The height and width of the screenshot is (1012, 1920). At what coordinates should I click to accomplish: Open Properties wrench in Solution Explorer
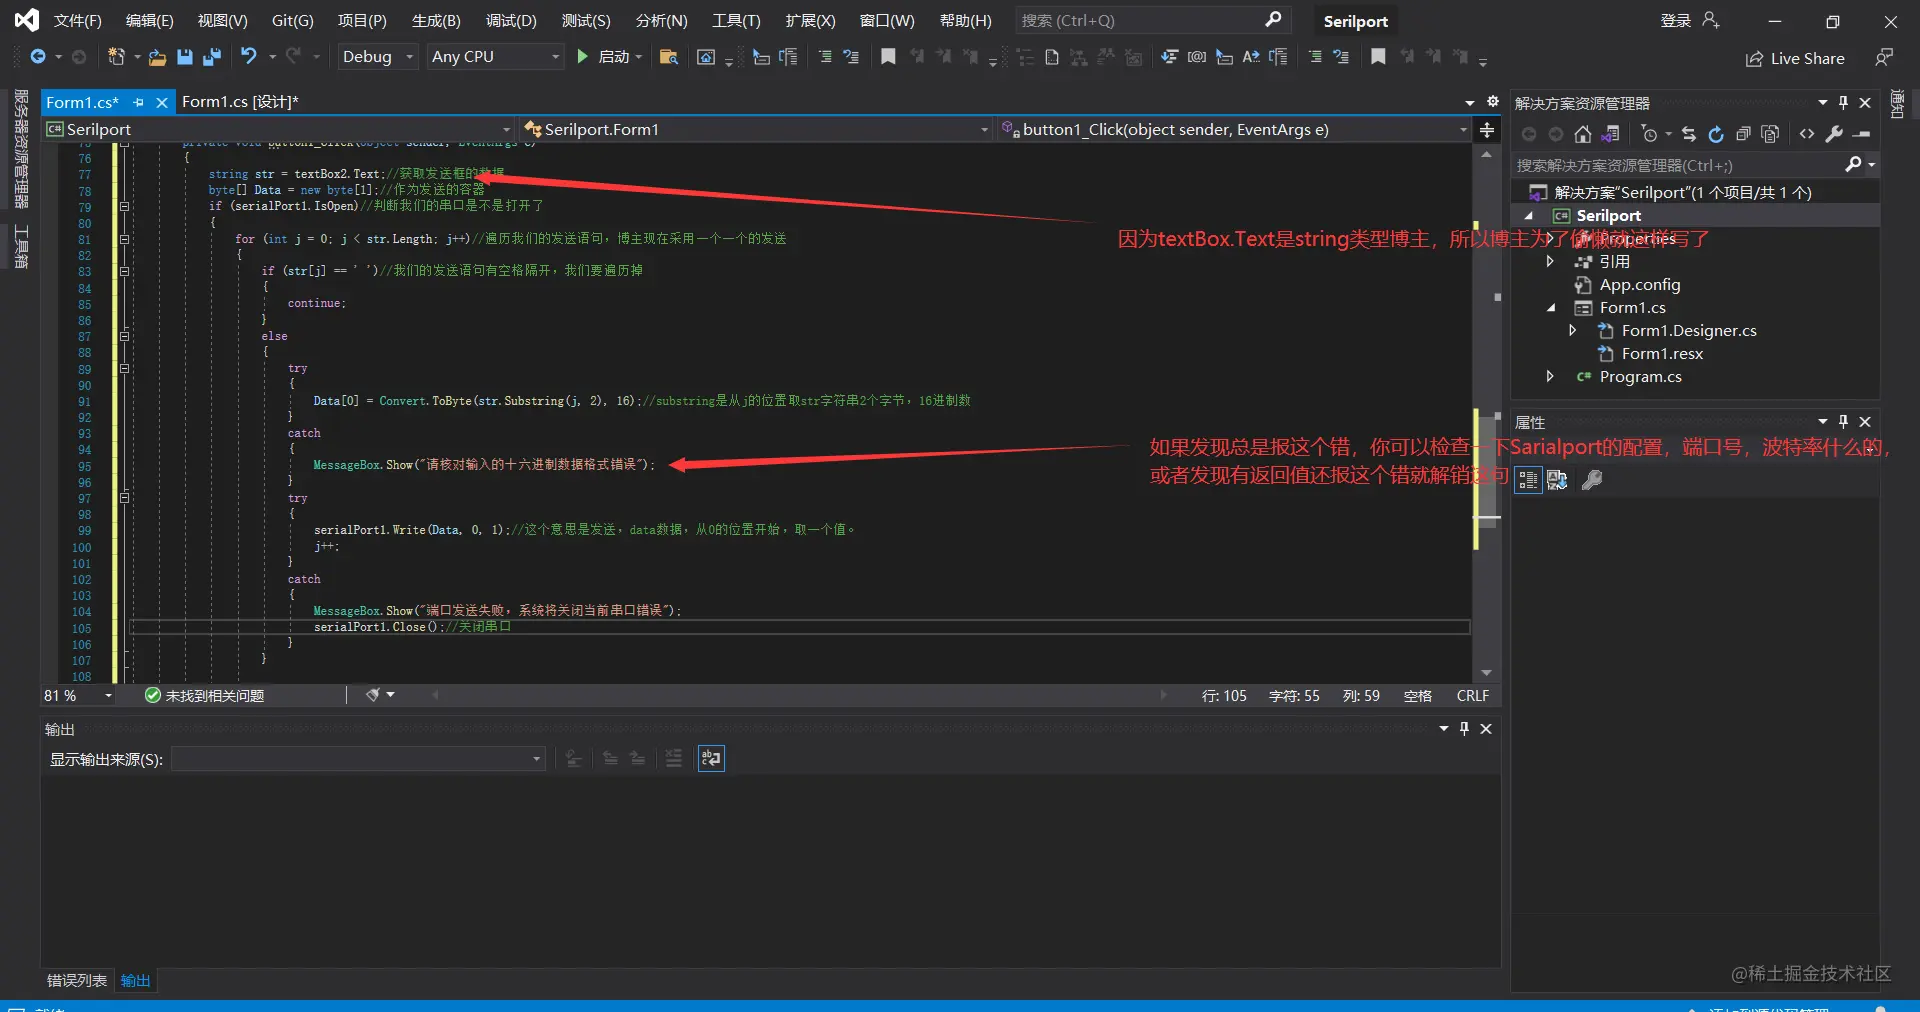point(1834,134)
